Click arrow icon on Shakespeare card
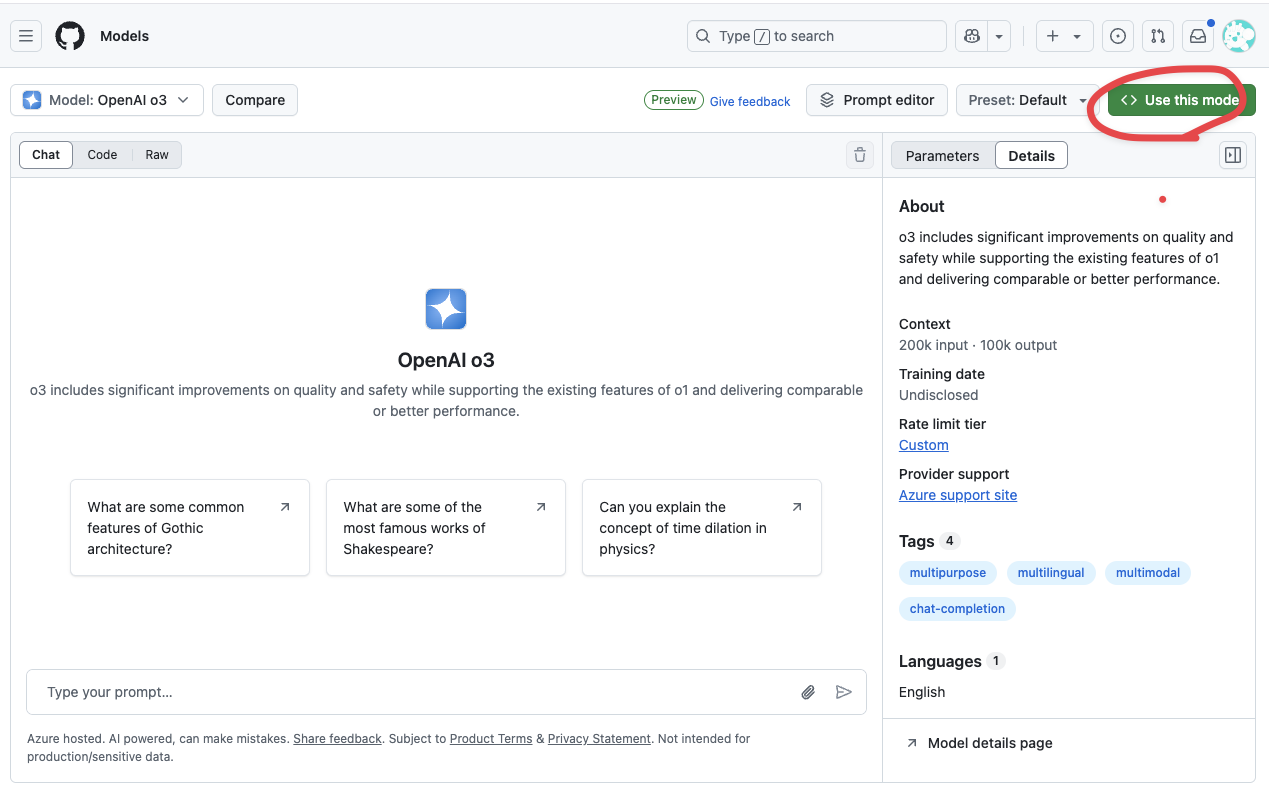The height and width of the screenshot is (794, 1269). 541,507
